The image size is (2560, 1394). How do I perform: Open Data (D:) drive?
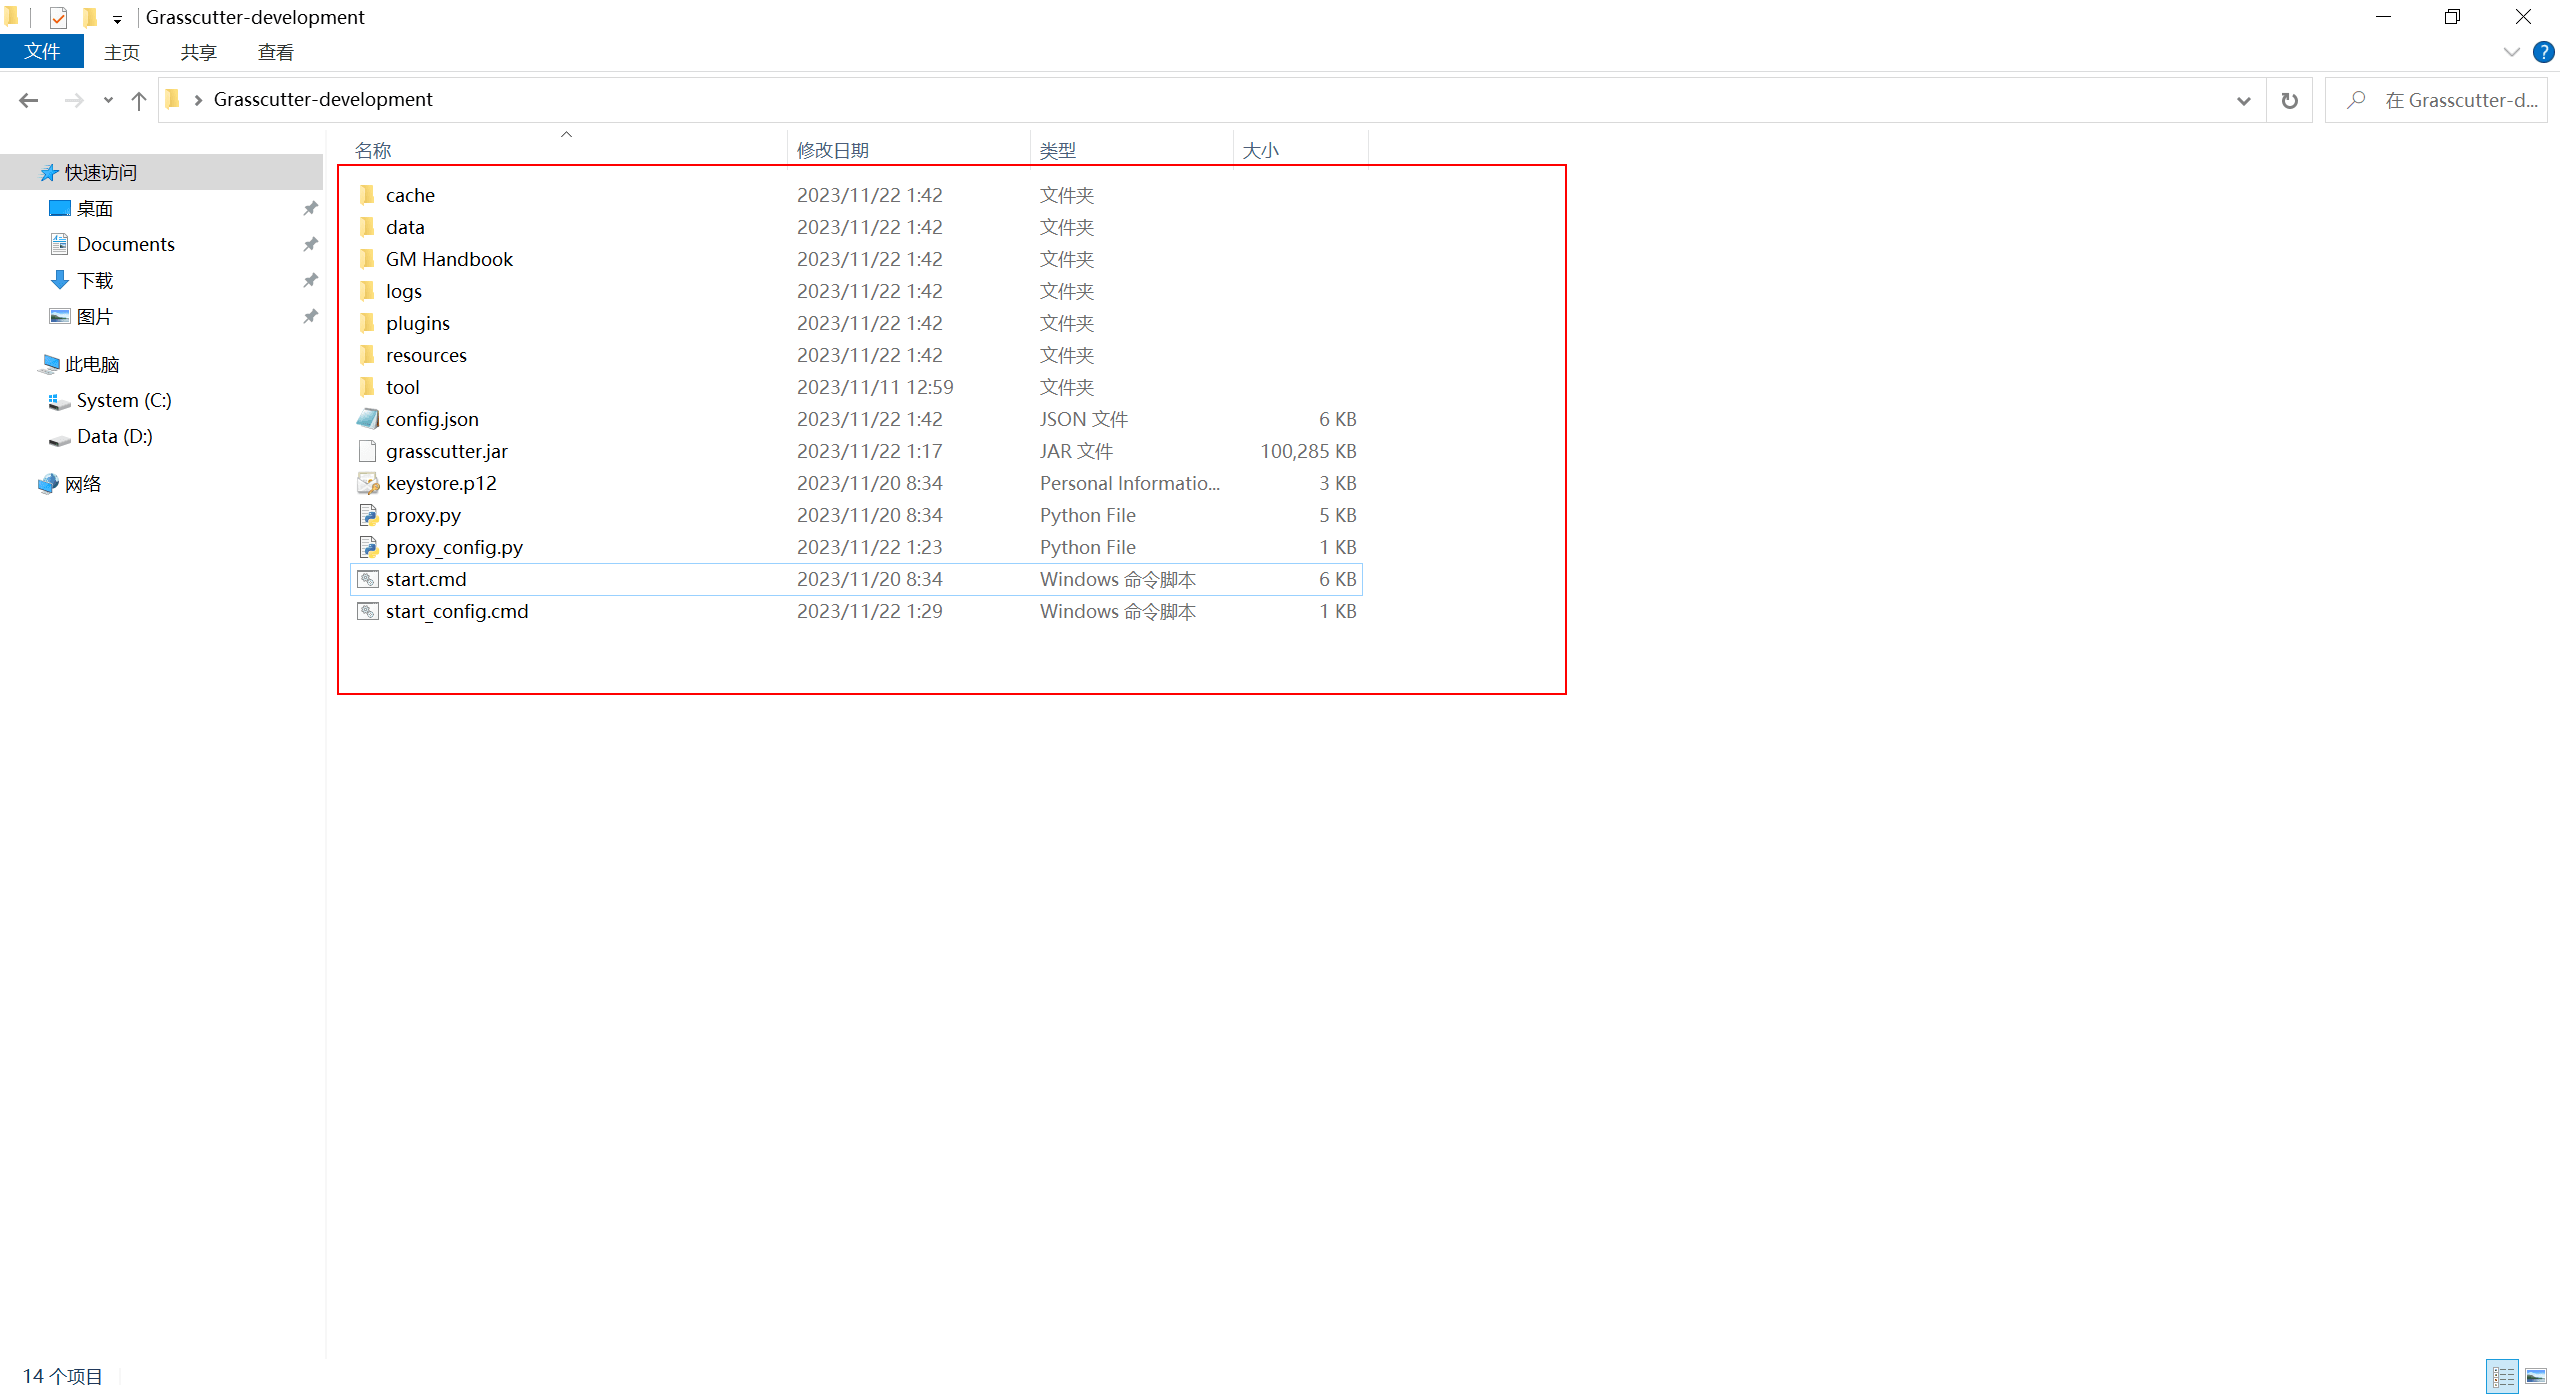pyautogui.click(x=114, y=436)
